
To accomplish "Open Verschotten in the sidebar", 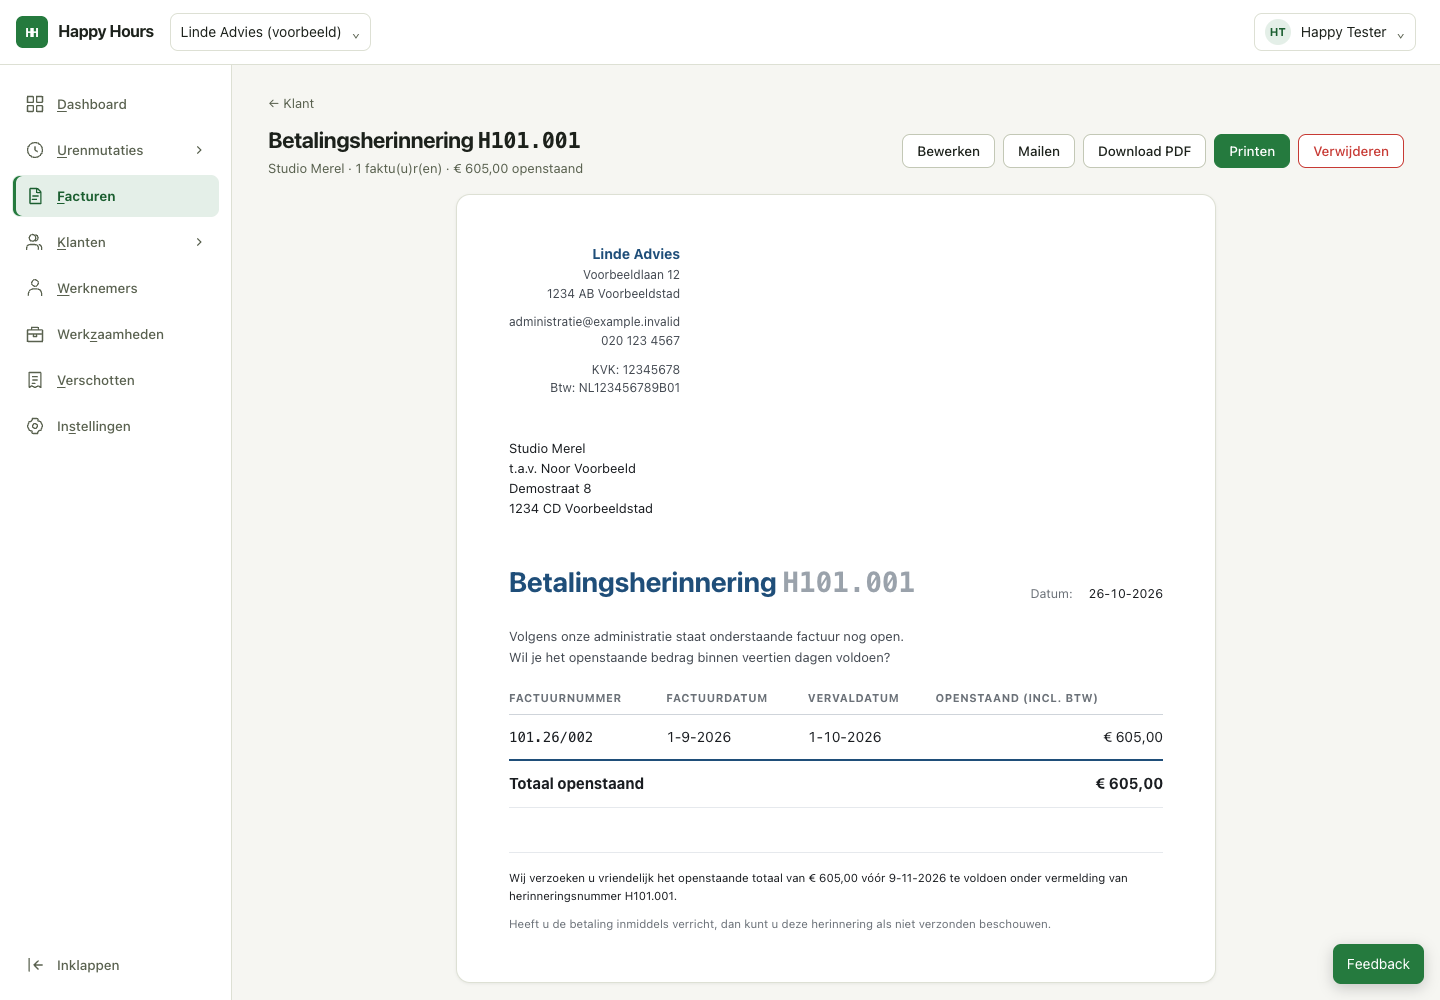I will (116, 380).
